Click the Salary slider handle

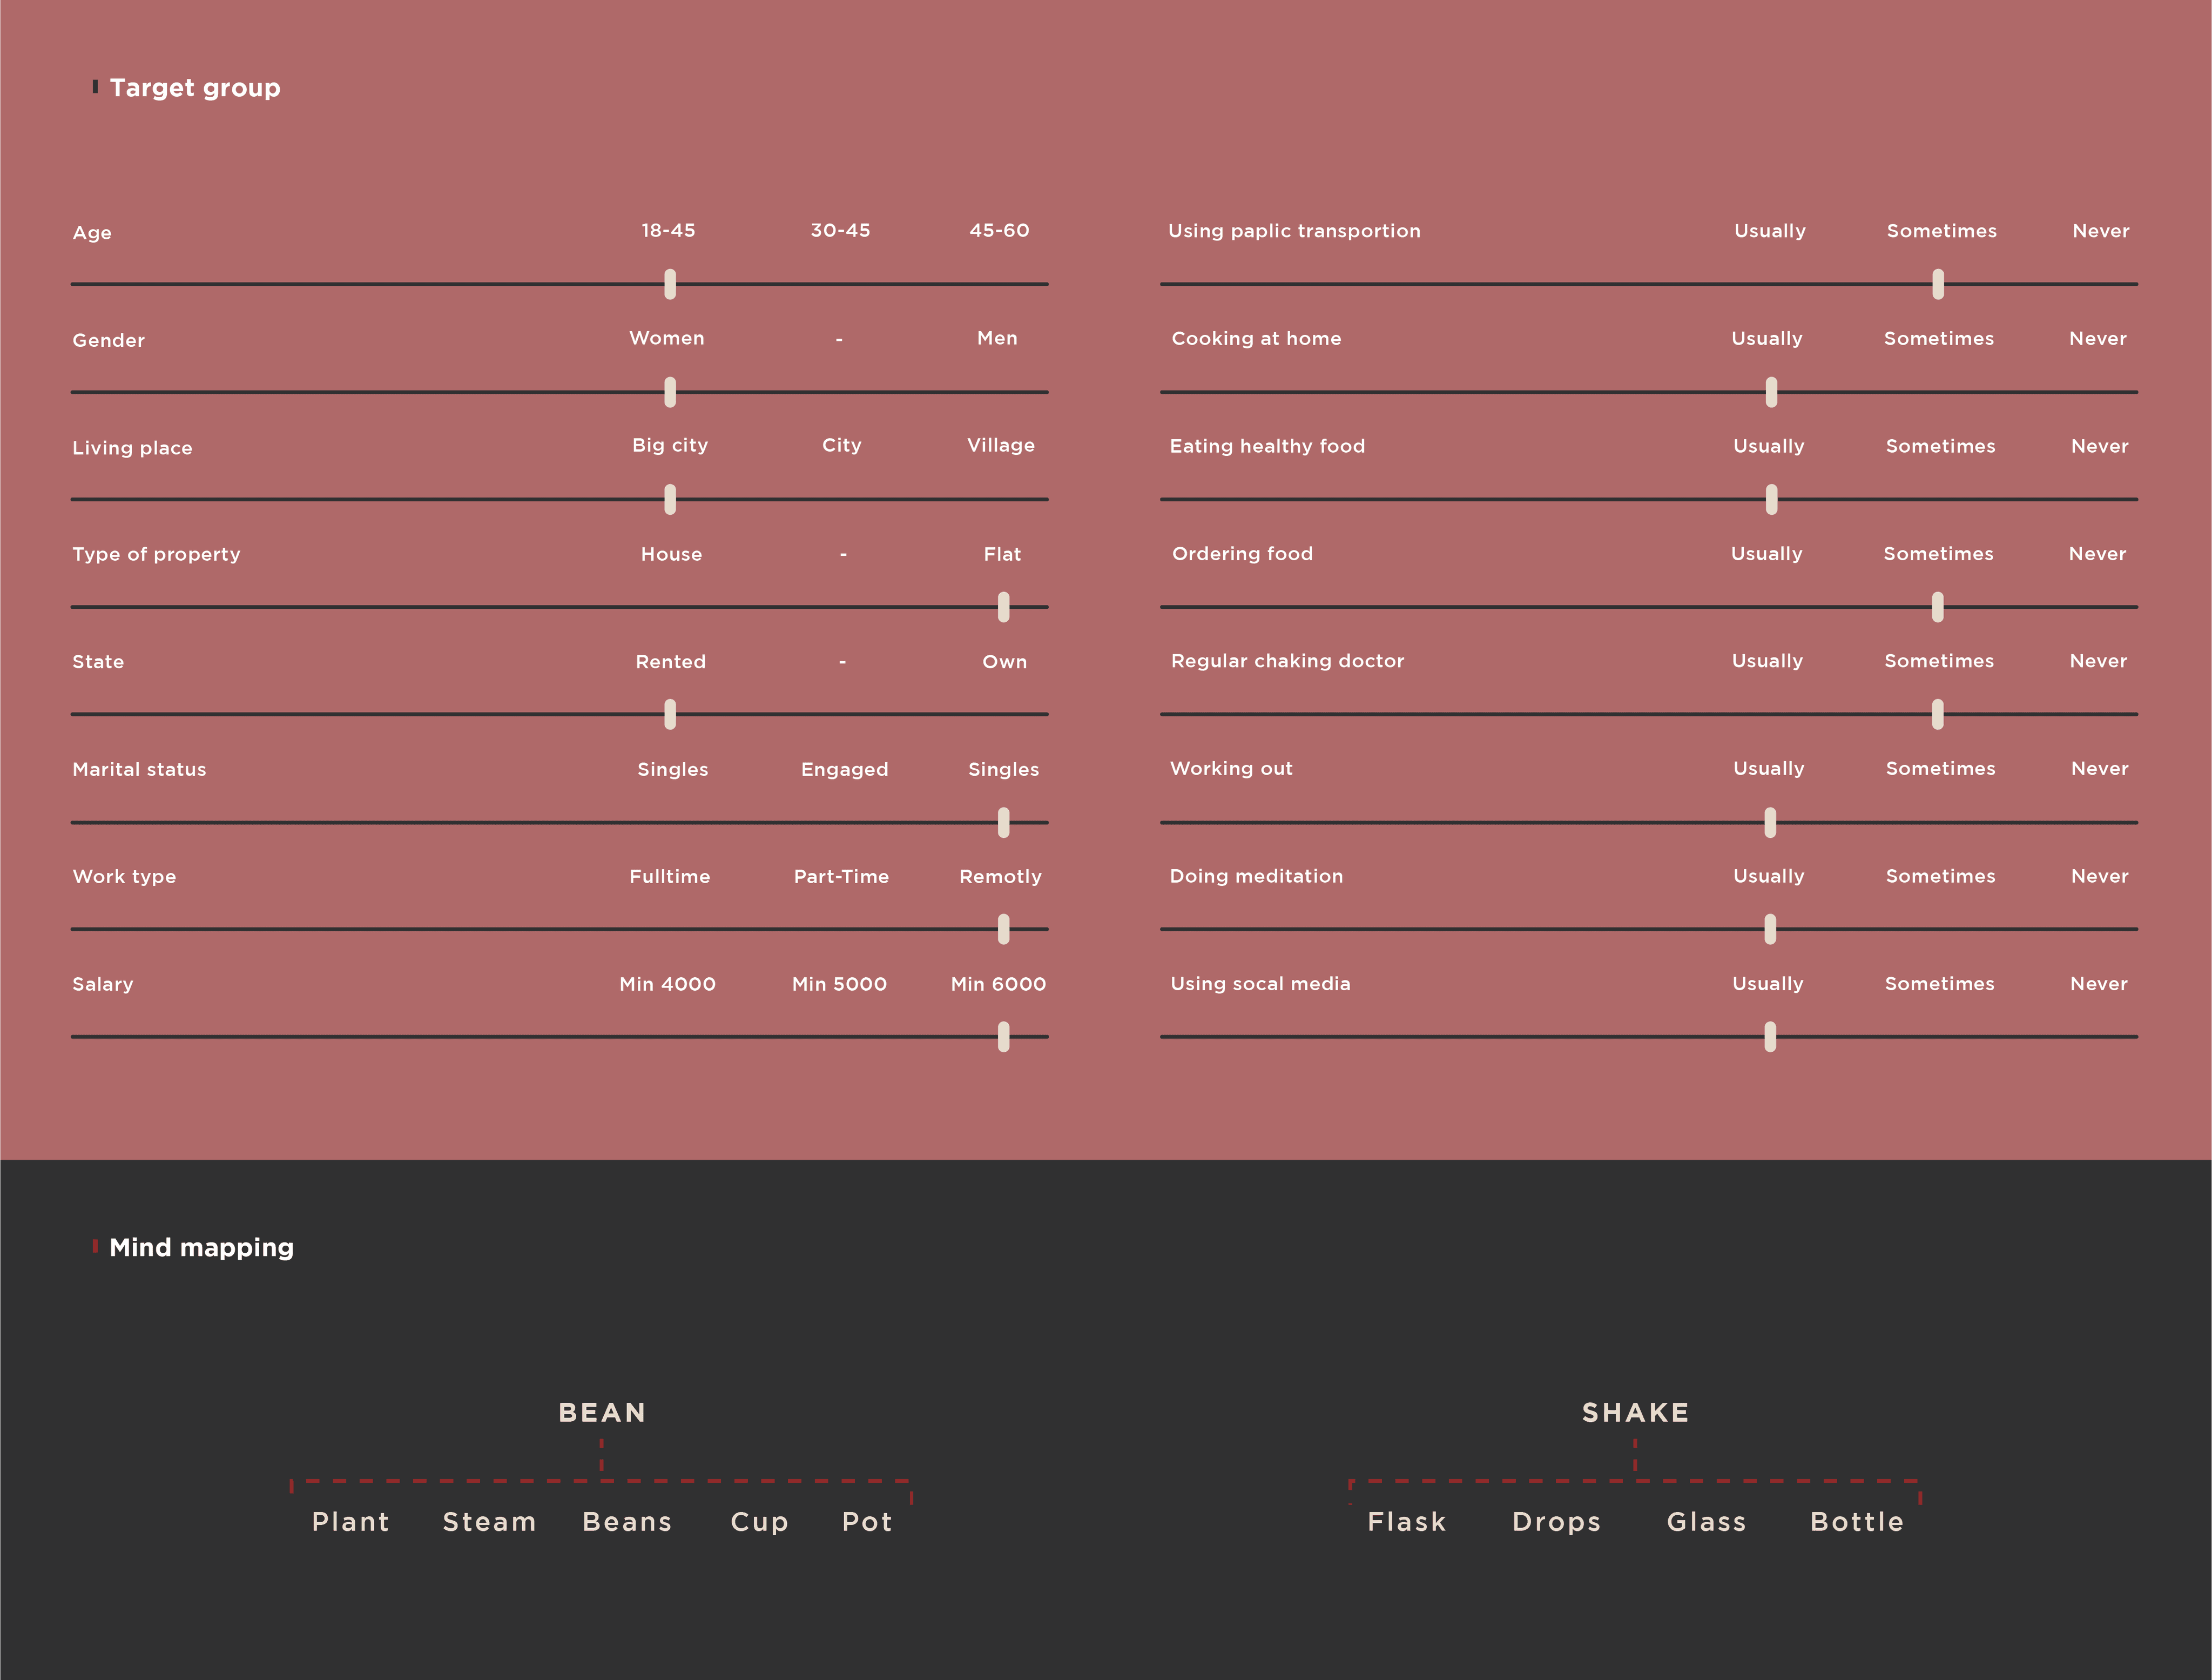[x=1003, y=1037]
